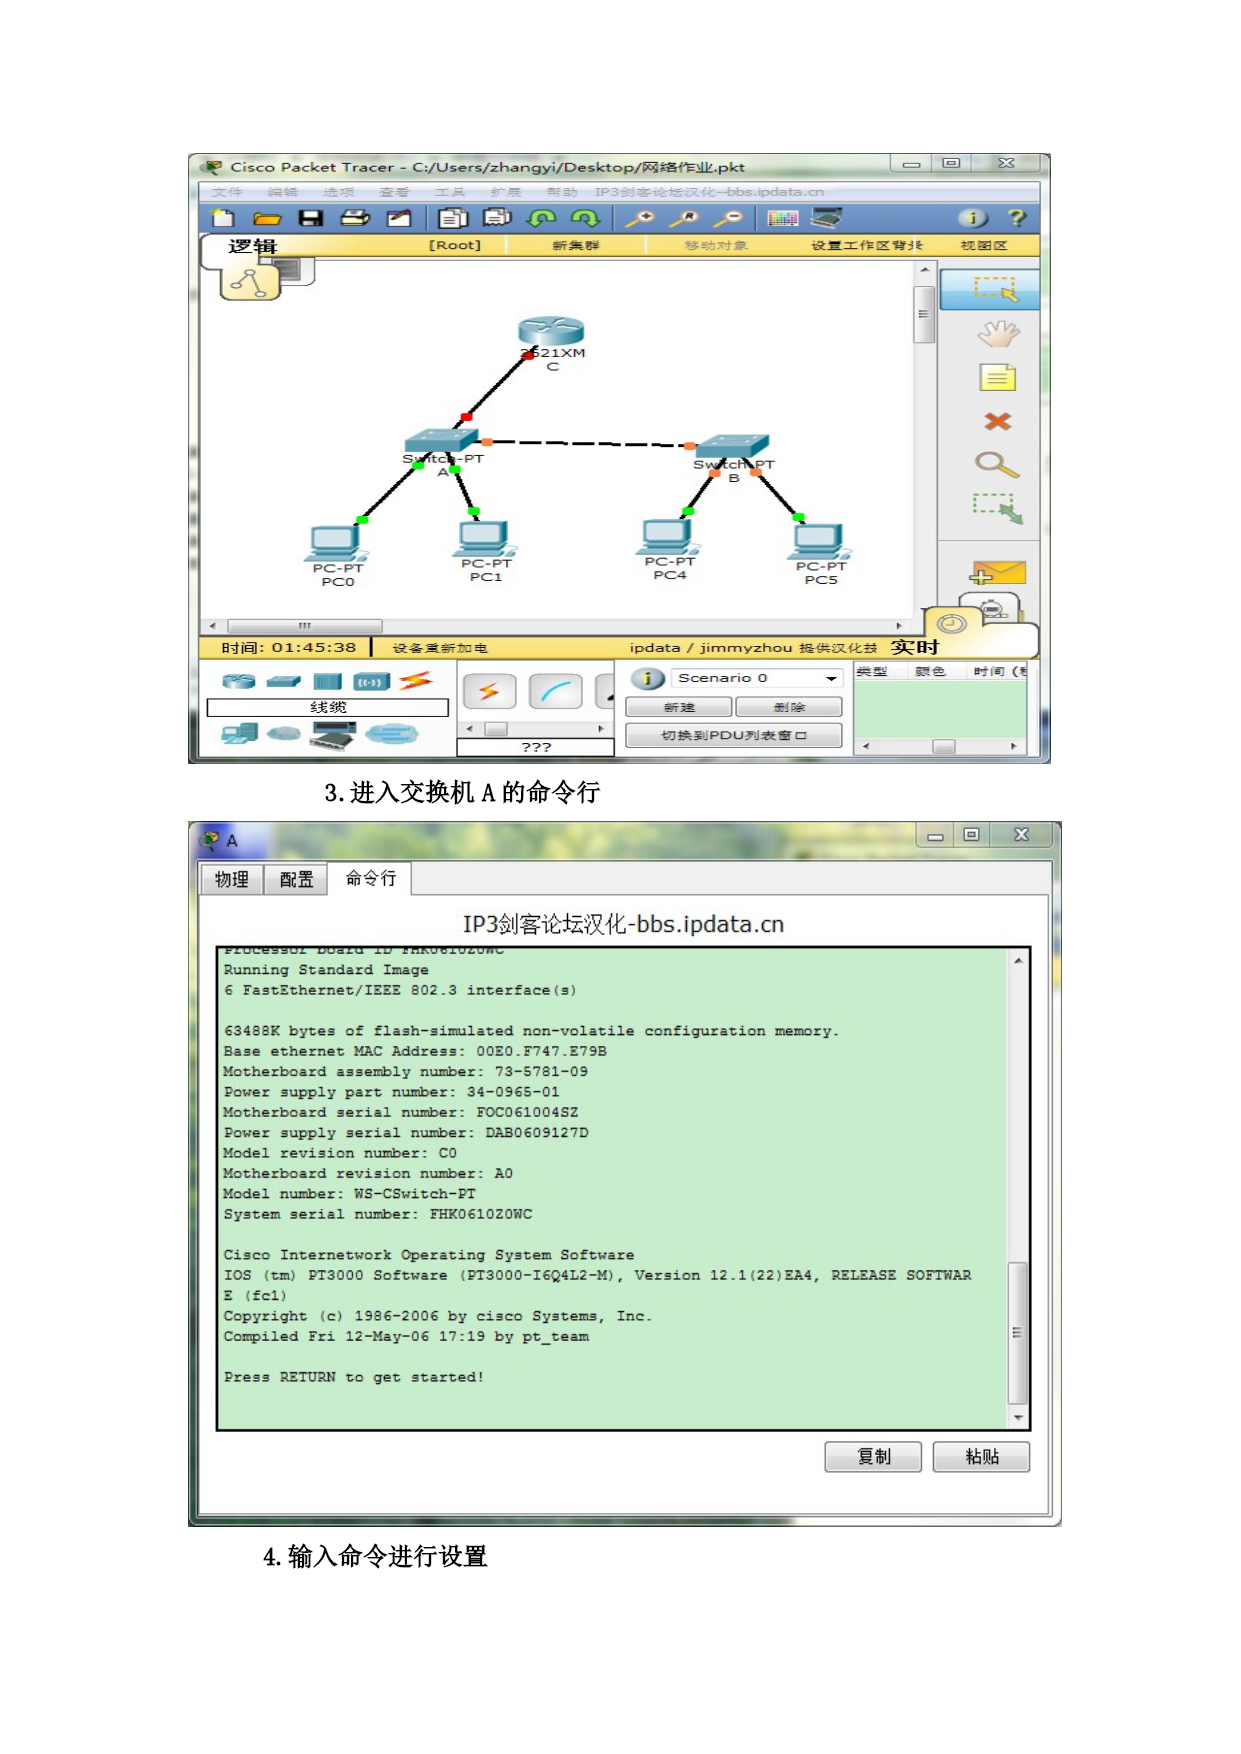The width and height of the screenshot is (1241, 1754).
Task: Select the Multiuser Connection category icon
Action: click(x=391, y=734)
